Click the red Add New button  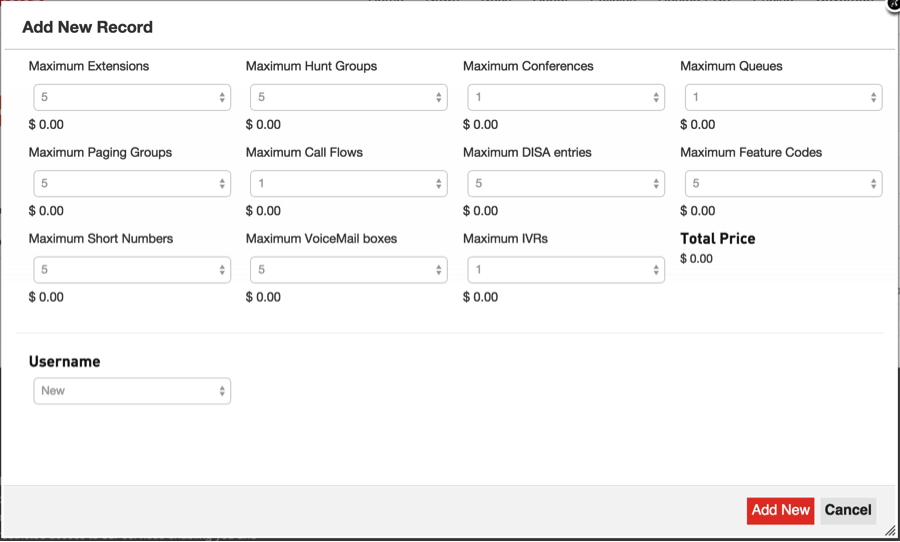[781, 510]
